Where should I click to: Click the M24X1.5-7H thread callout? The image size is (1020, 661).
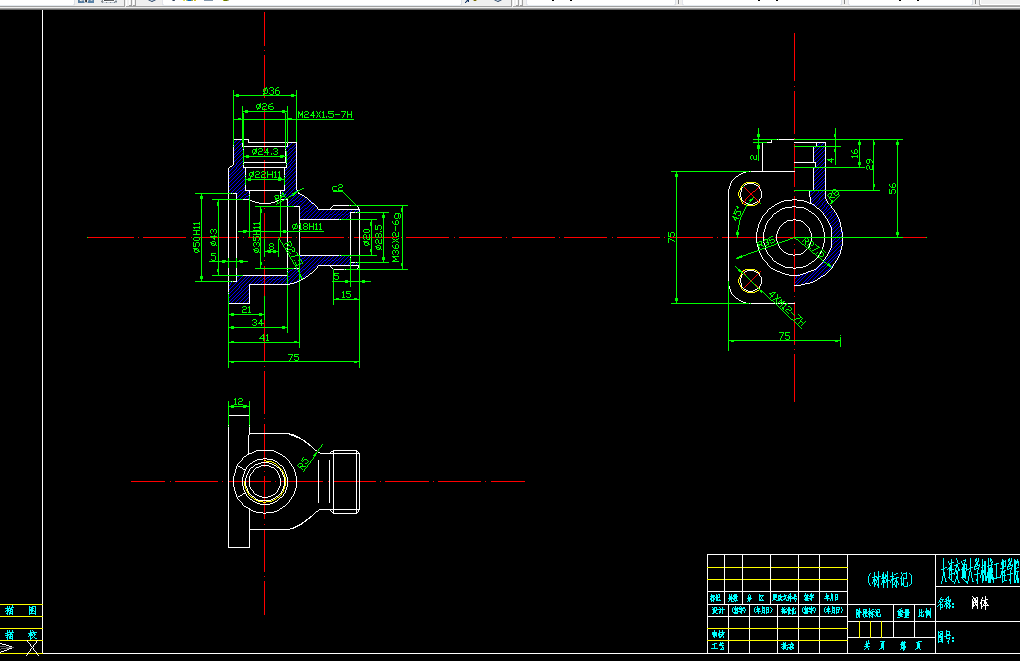pyautogui.click(x=325, y=115)
